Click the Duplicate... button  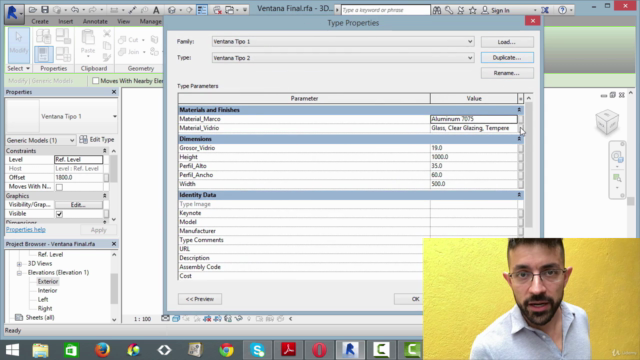click(507, 58)
